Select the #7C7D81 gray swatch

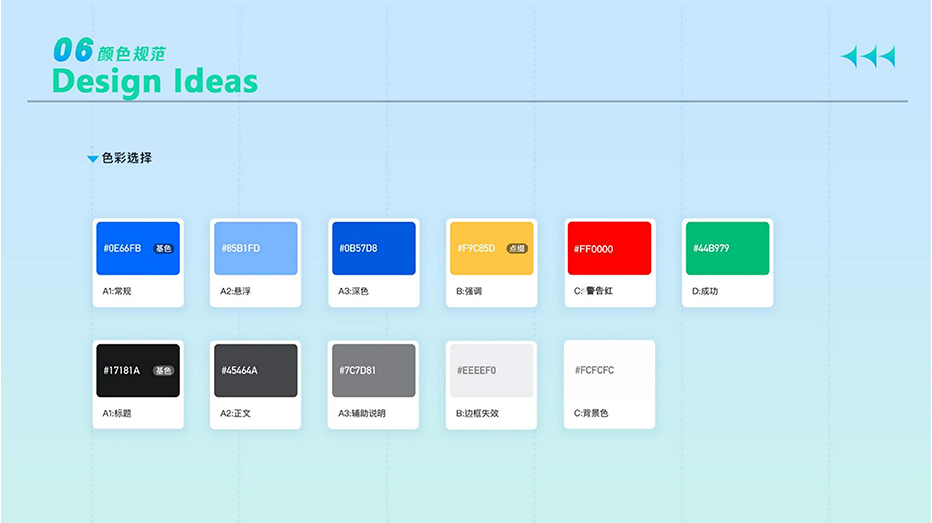pyautogui.click(x=373, y=370)
